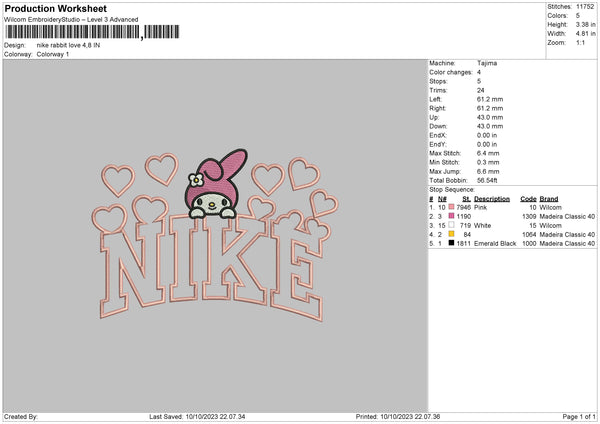Click the magenta swatch beside 1190 stitches
This screenshot has height=424, width=600.
(452, 216)
